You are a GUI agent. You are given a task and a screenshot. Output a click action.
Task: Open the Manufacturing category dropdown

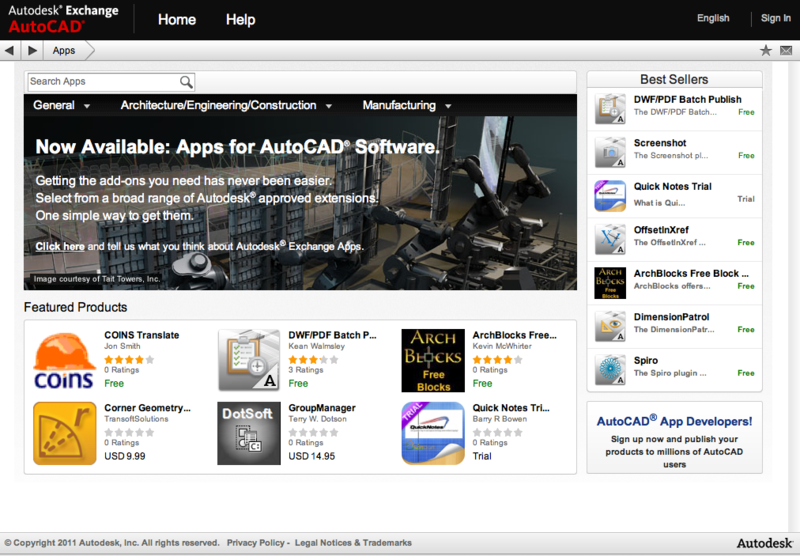[406, 105]
